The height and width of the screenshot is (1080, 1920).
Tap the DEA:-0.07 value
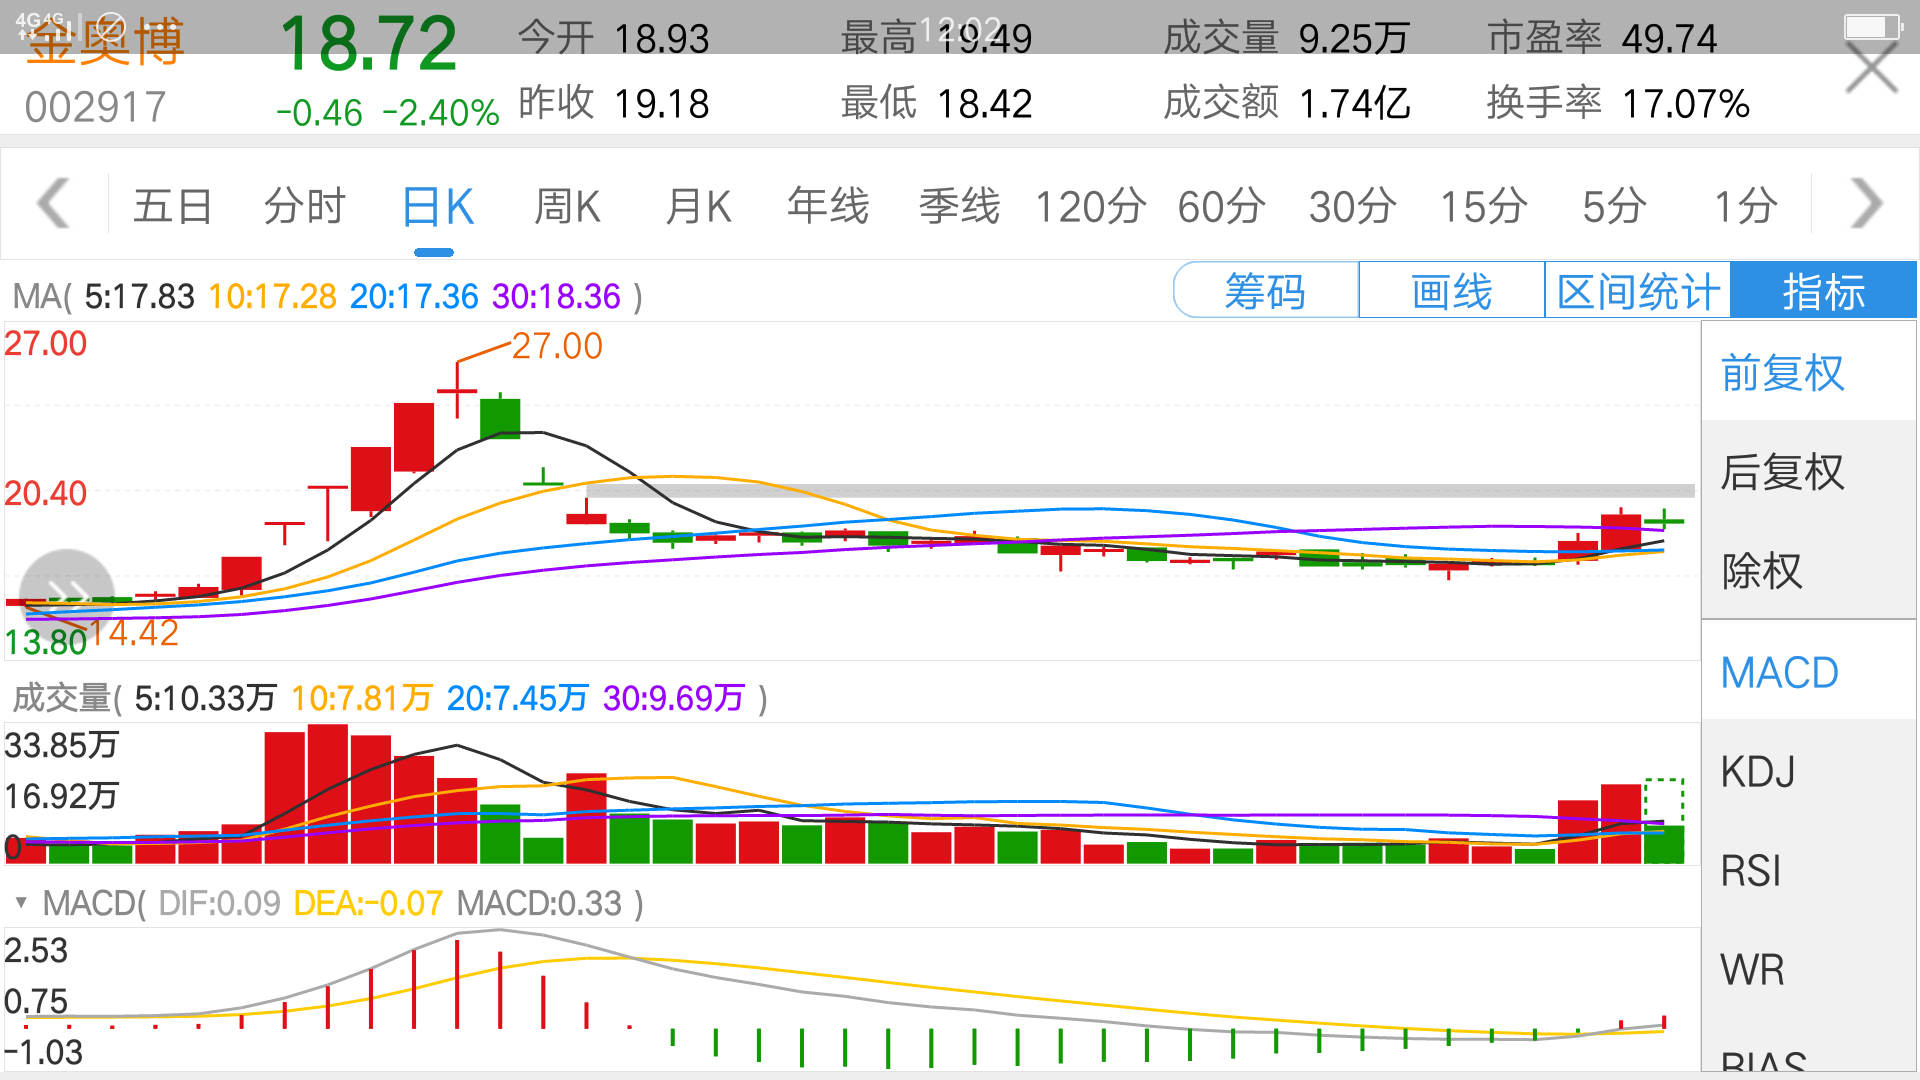[368, 903]
